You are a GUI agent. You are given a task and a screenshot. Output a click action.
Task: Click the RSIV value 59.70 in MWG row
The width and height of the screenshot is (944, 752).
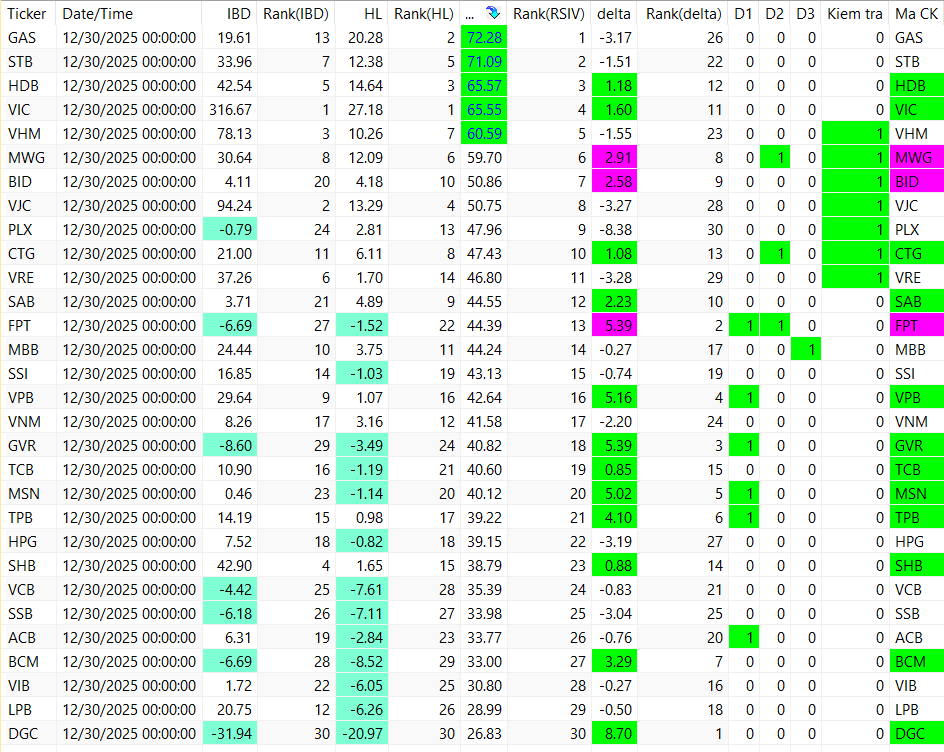coord(484,158)
